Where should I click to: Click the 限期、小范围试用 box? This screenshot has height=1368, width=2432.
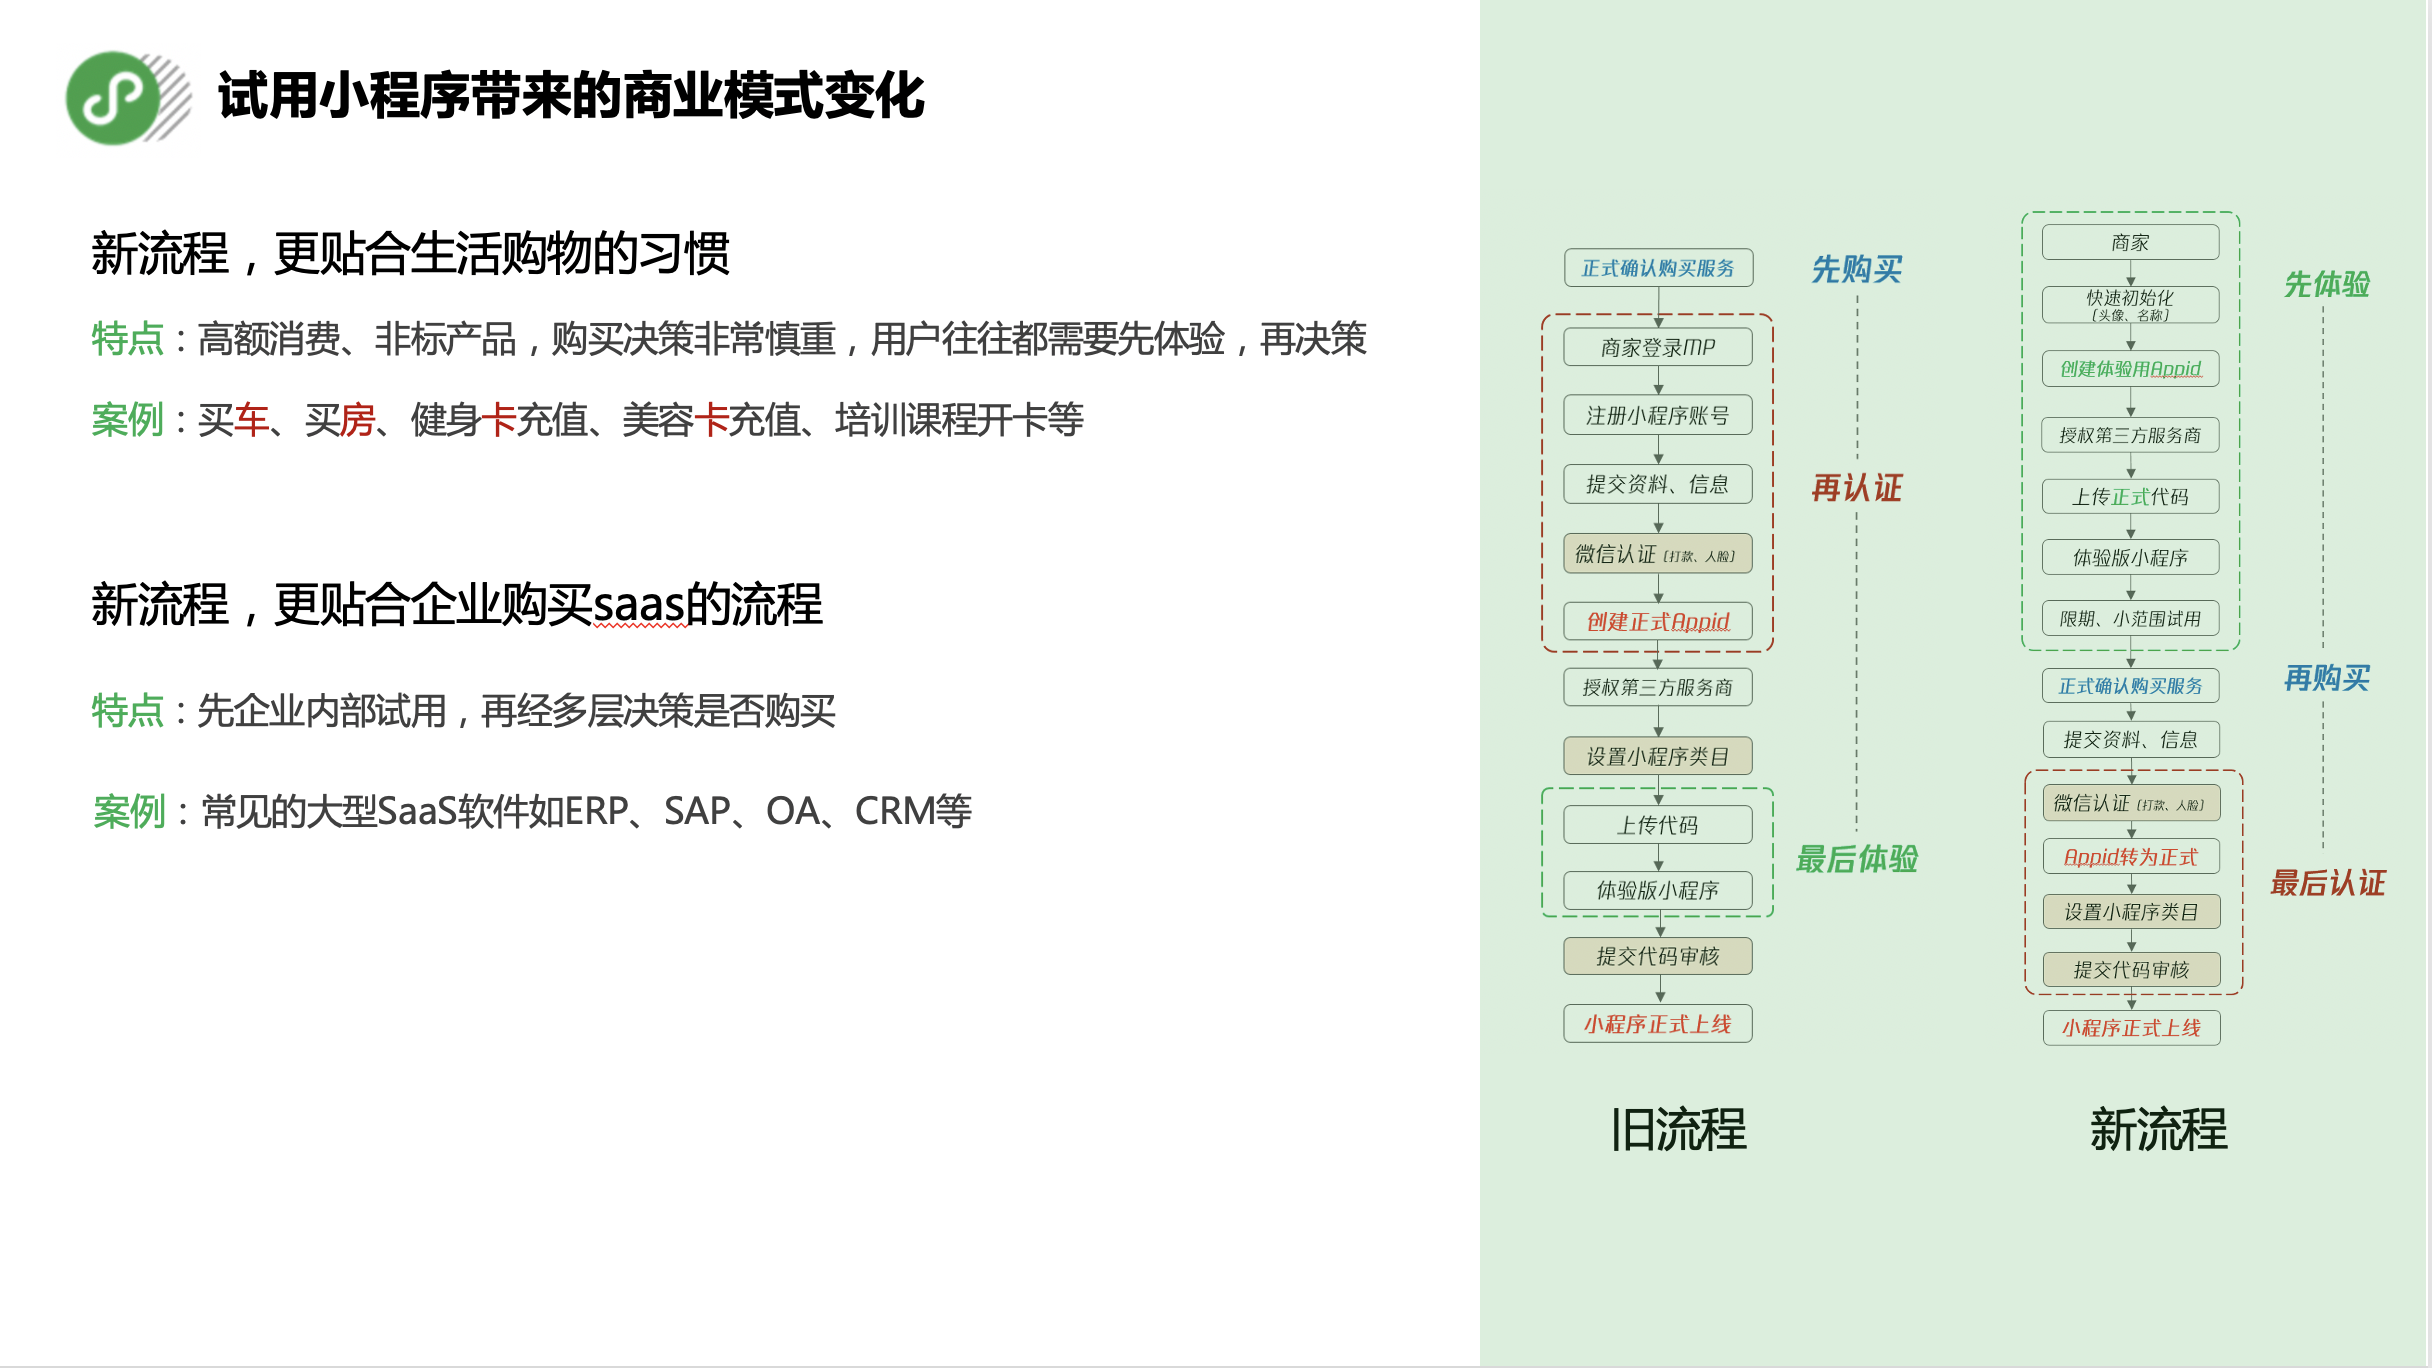[2130, 619]
